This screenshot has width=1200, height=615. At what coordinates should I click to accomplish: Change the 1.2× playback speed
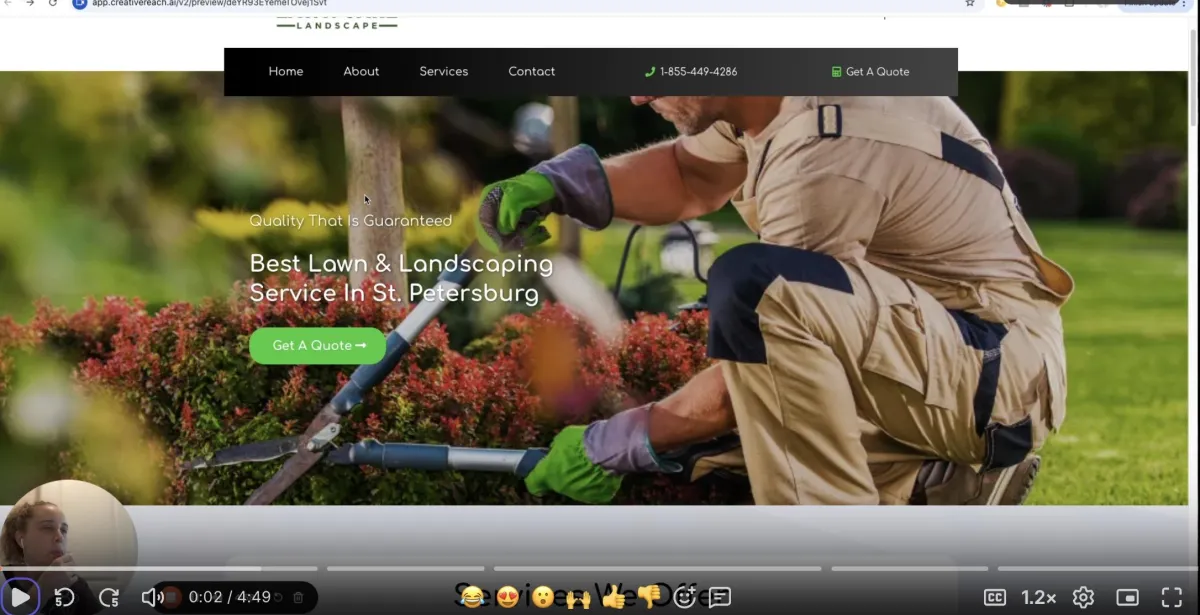(x=1039, y=598)
